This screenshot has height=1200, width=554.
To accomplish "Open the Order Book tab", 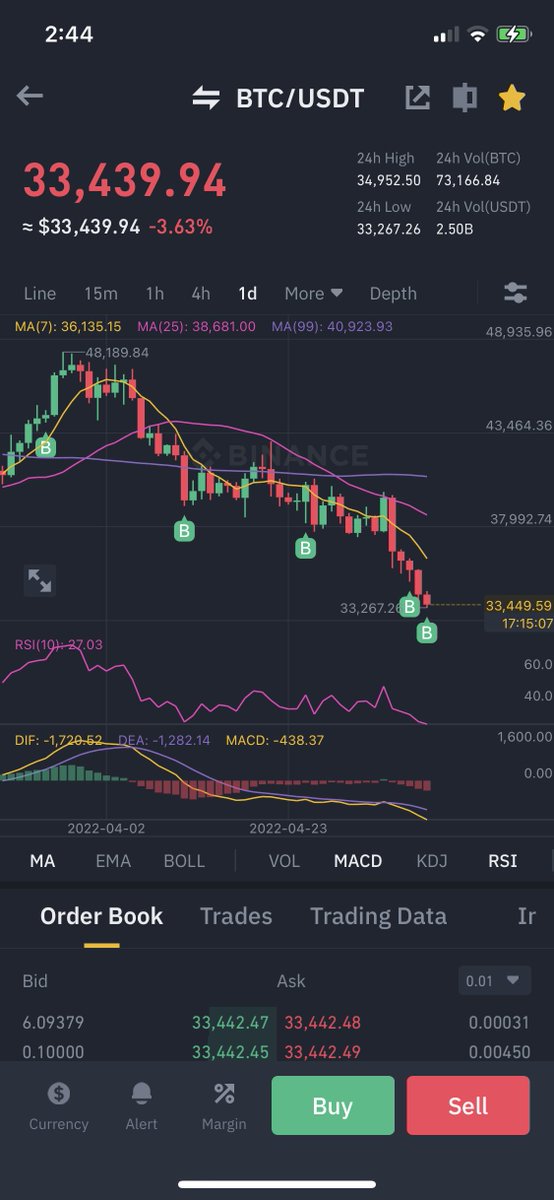I will click(101, 916).
